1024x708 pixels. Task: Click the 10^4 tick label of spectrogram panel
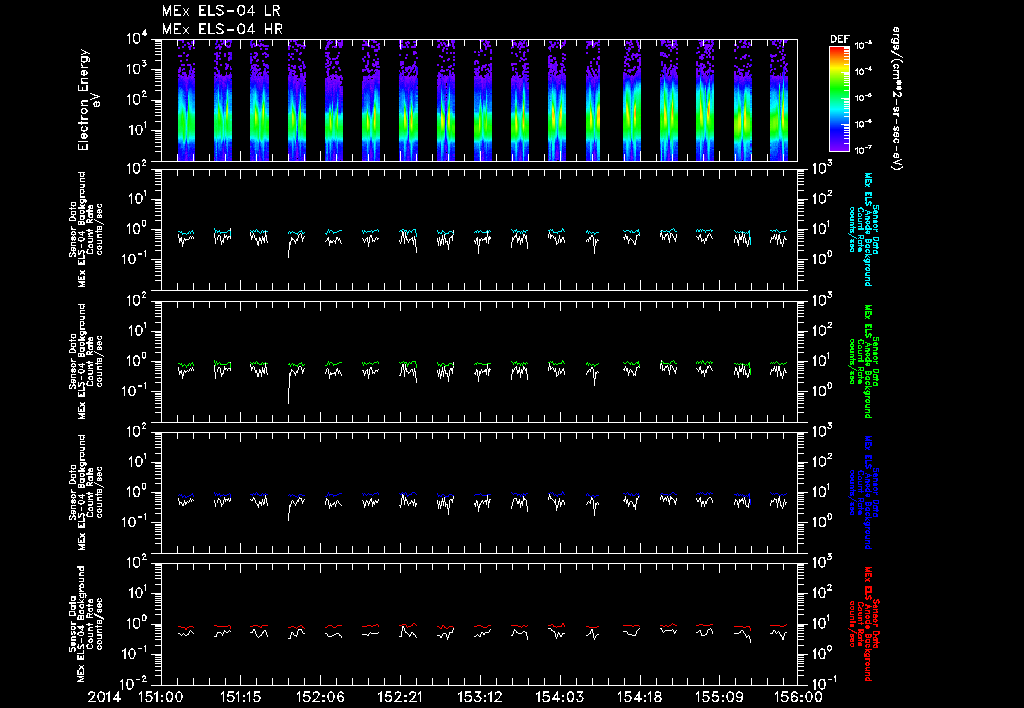tap(136, 38)
